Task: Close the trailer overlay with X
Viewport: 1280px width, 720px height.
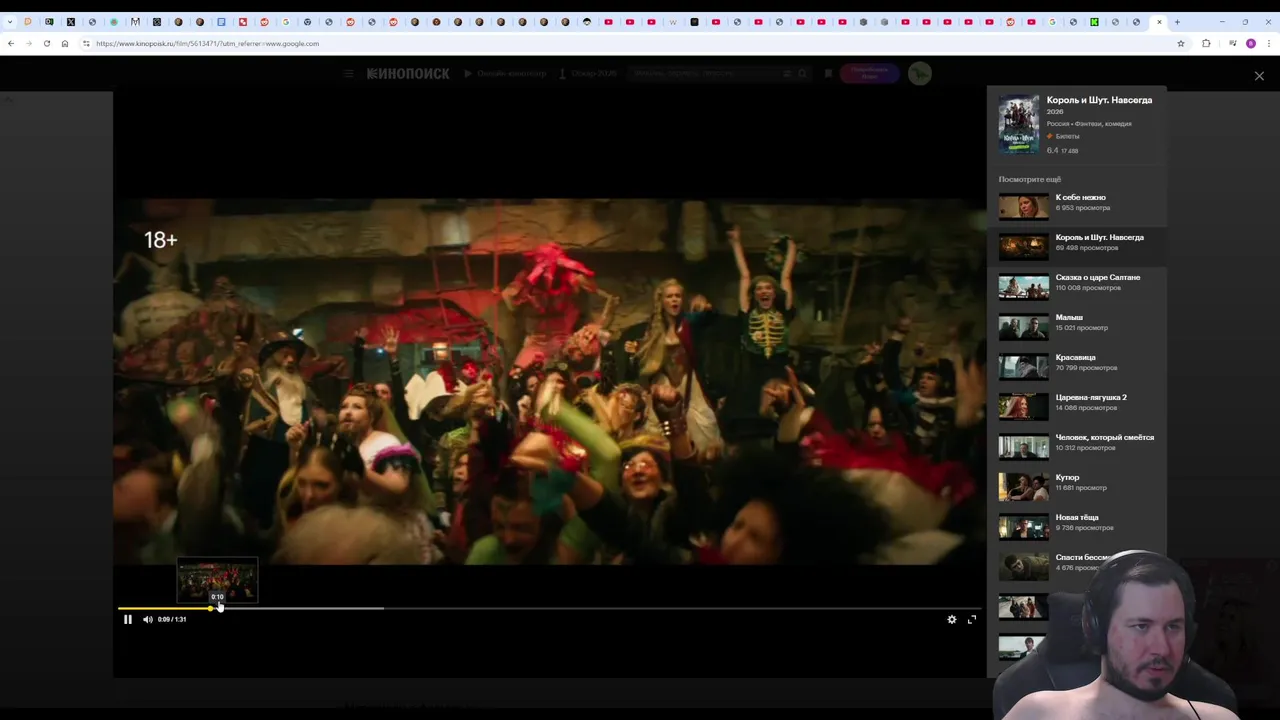Action: click(x=1259, y=76)
